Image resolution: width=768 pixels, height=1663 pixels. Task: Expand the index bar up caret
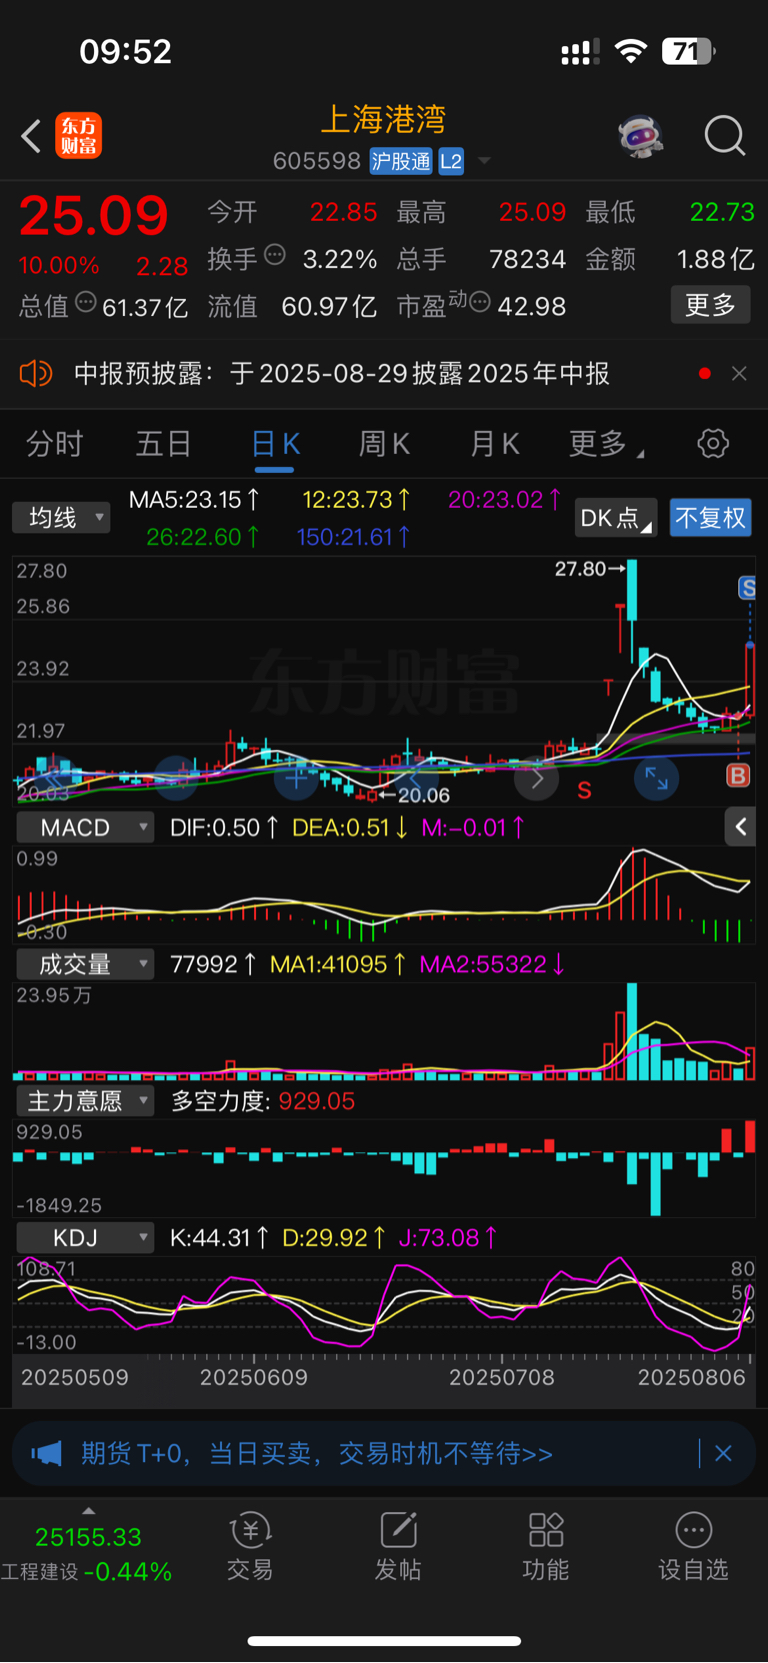pyautogui.click(x=88, y=1511)
